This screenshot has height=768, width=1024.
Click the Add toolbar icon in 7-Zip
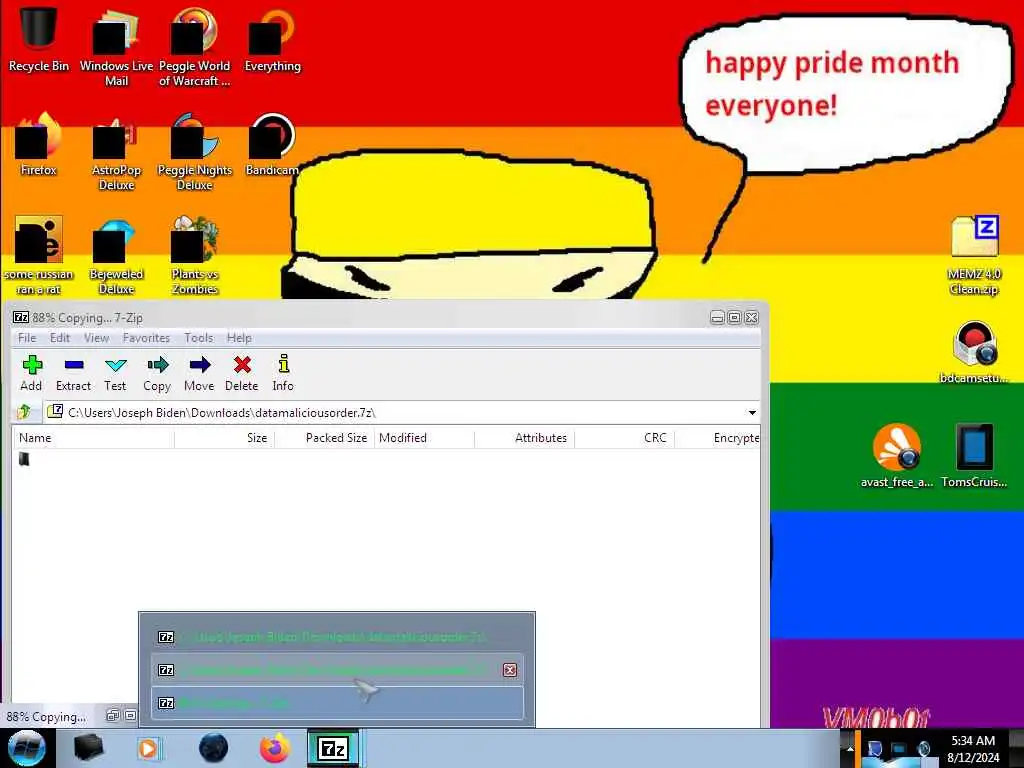coord(31,373)
